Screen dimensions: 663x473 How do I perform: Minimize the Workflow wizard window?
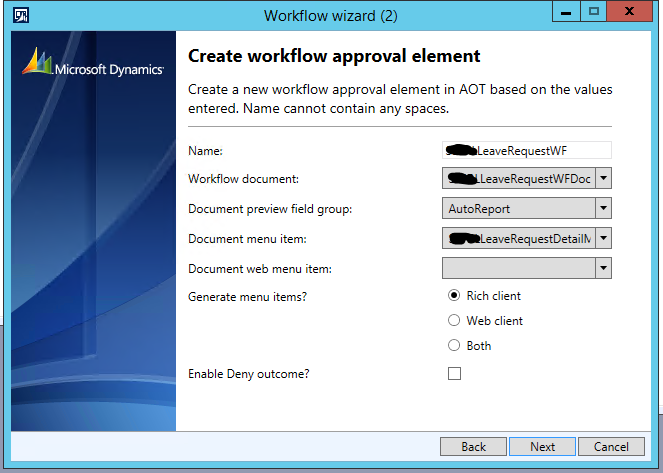566,11
